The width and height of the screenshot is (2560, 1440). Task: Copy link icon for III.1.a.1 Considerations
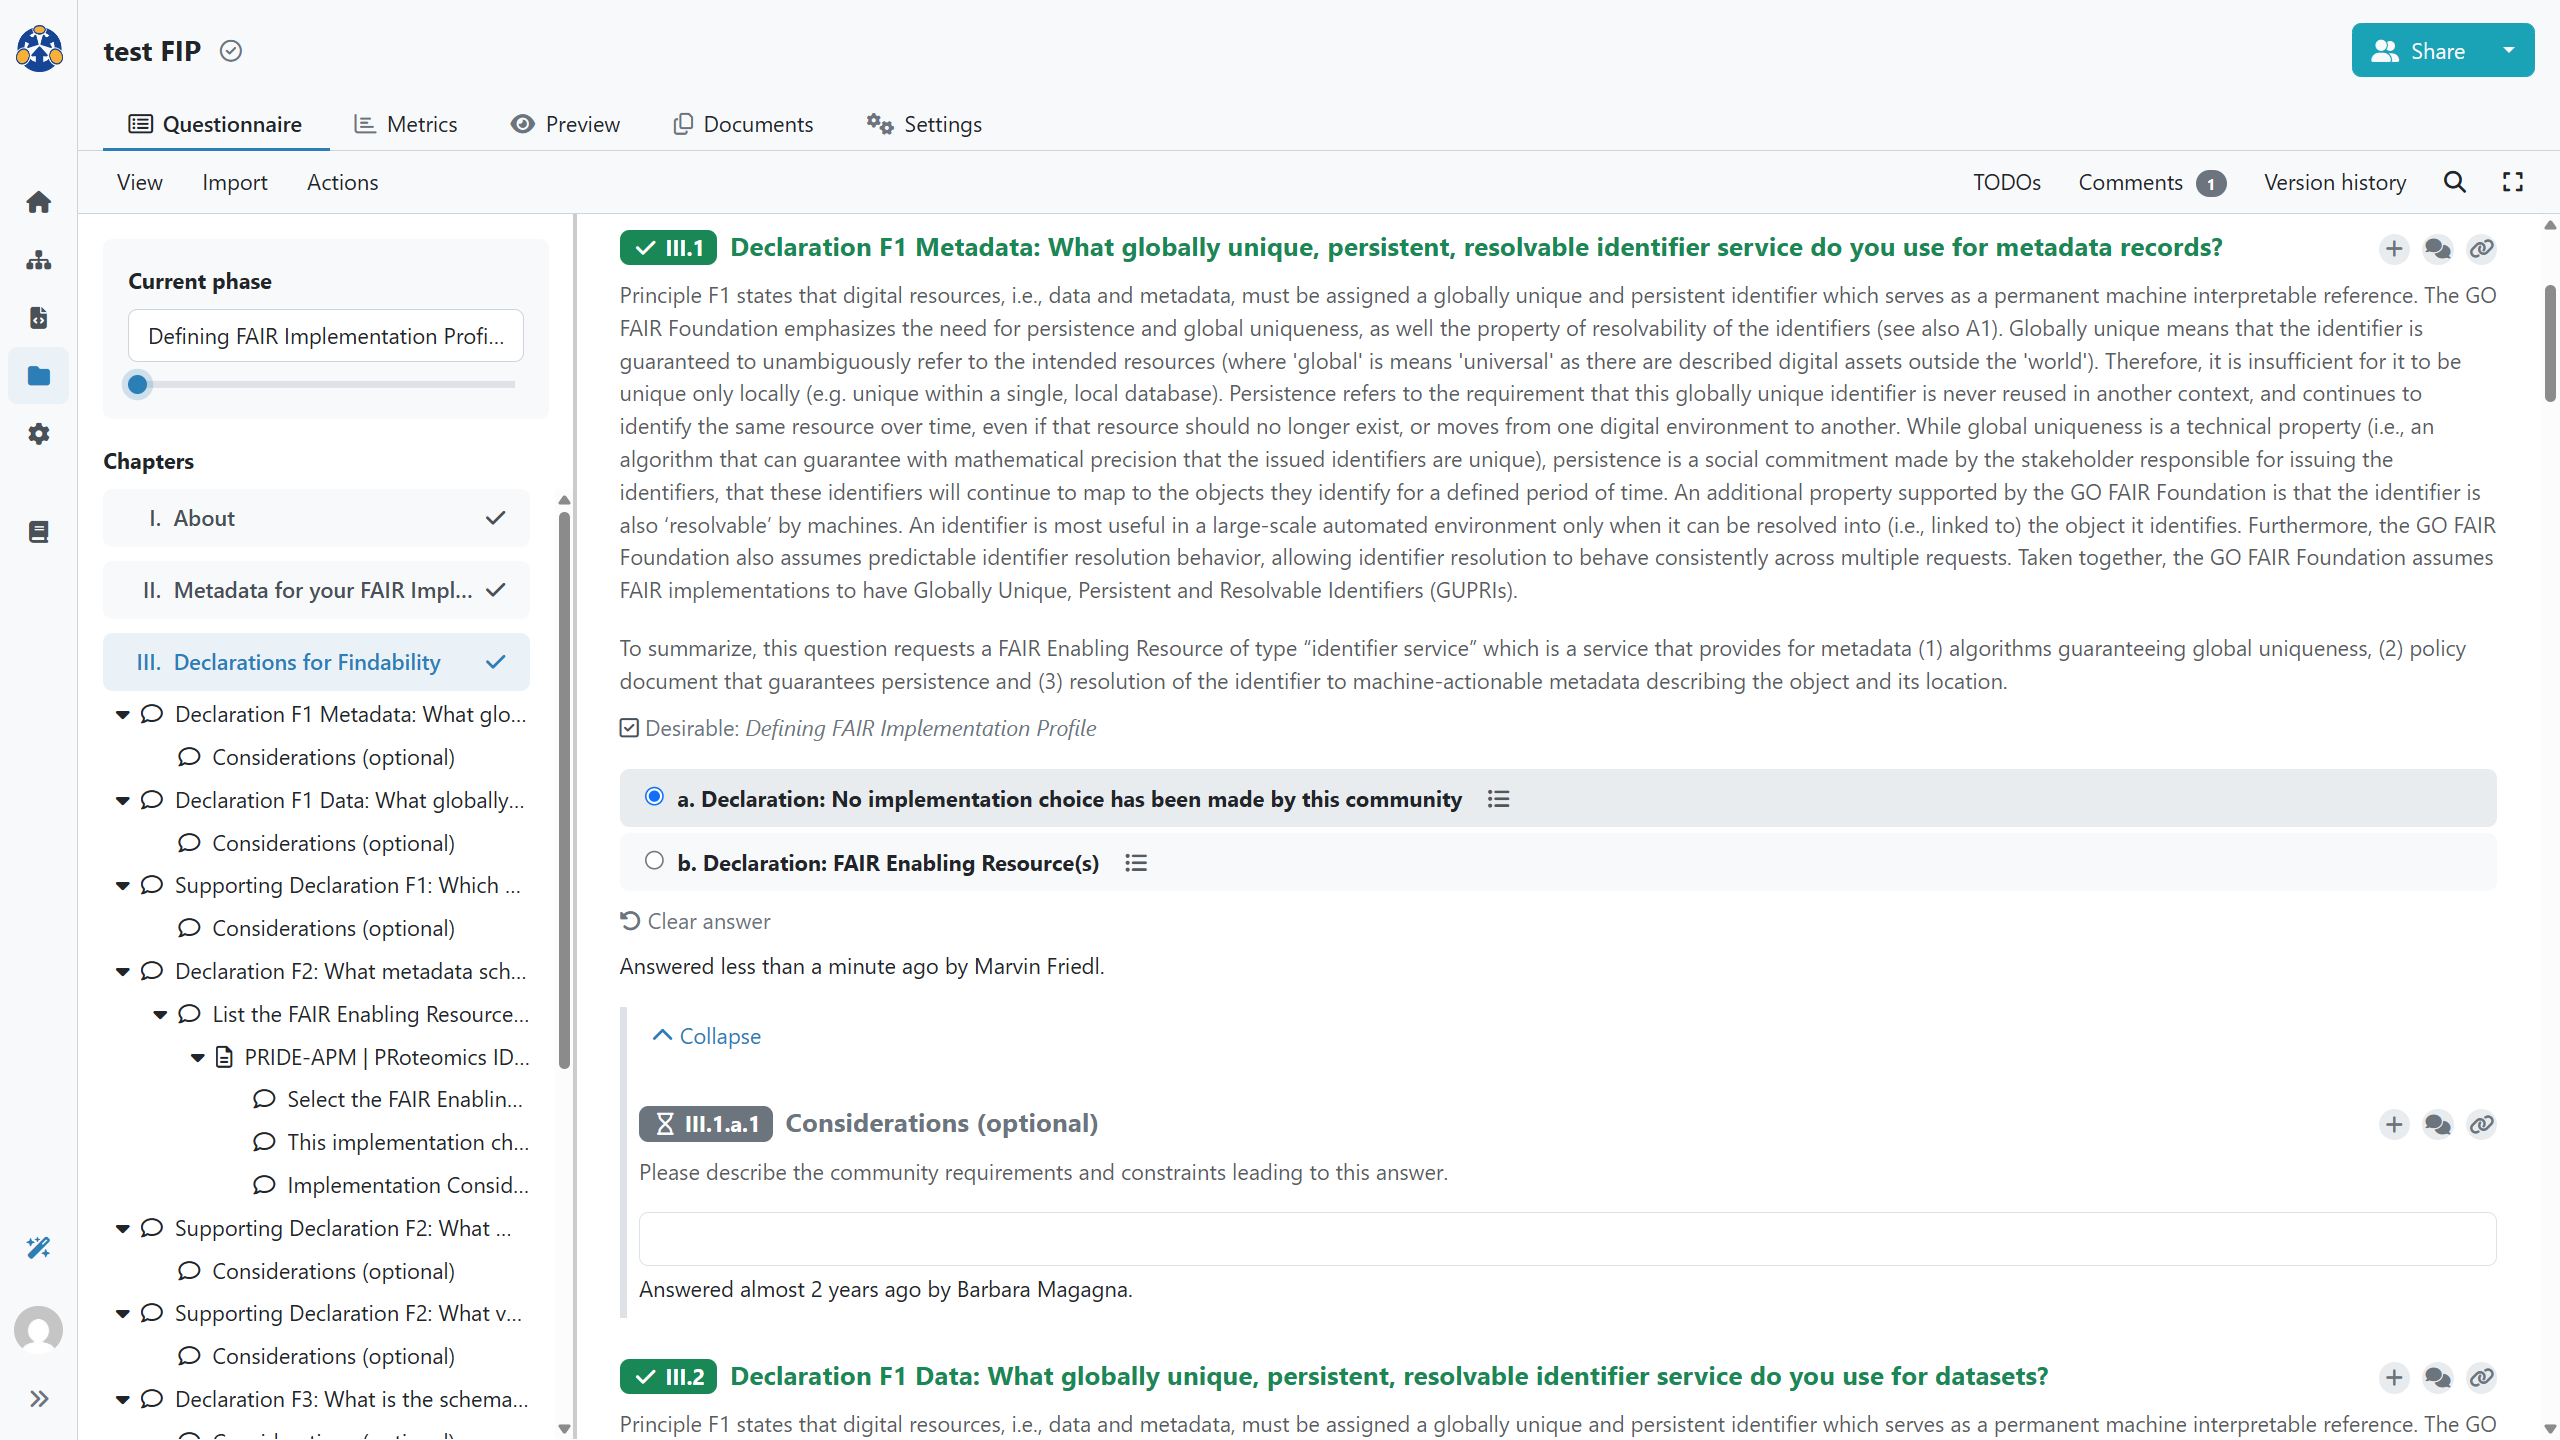click(2482, 1125)
